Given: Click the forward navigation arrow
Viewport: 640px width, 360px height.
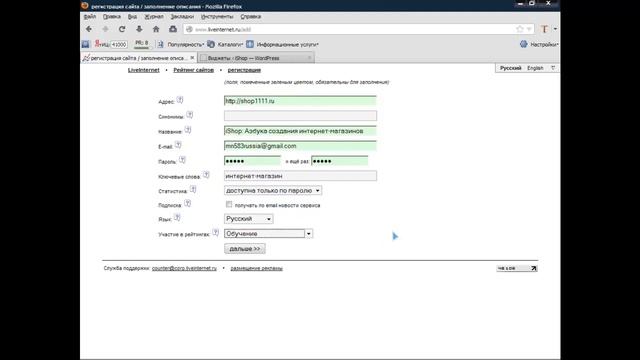Looking at the screenshot, I should click(x=105, y=29).
